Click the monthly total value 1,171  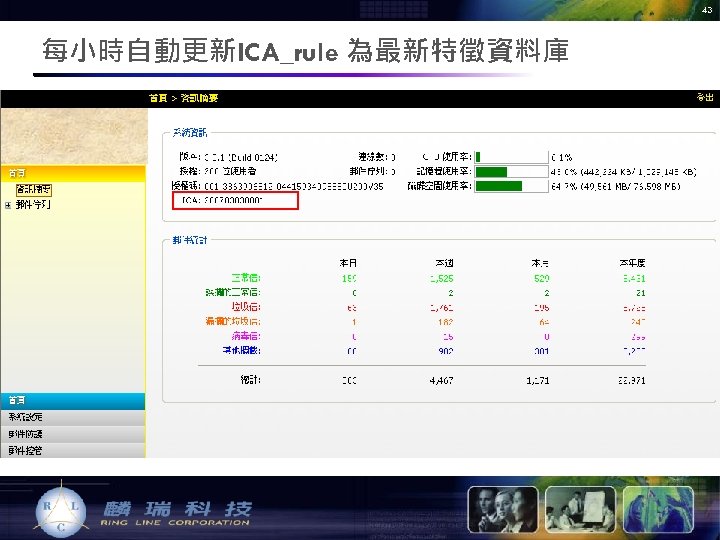538,380
